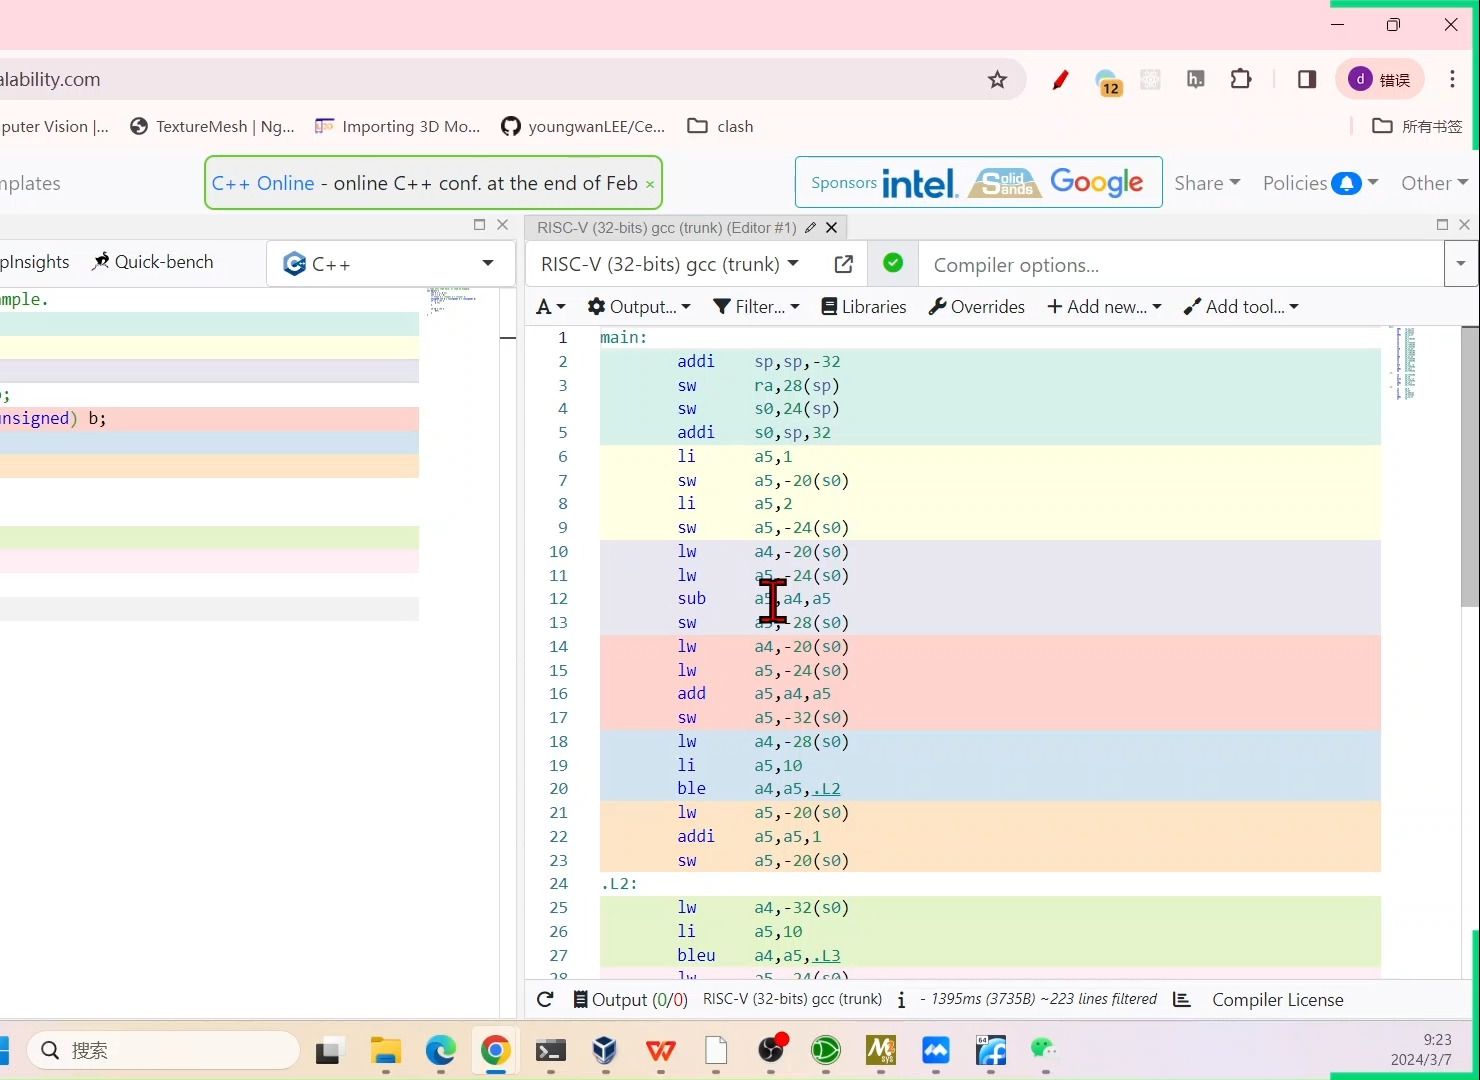This screenshot has width=1480, height=1080.
Task: Click the red pen extension icon
Action: click(x=1060, y=80)
